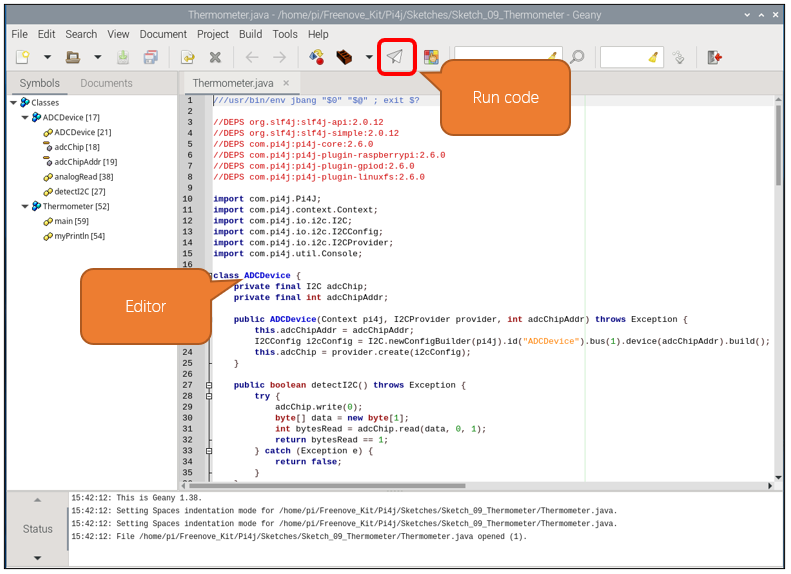791x574 pixels.
Task: Open the Edit menu
Action: [46, 34]
